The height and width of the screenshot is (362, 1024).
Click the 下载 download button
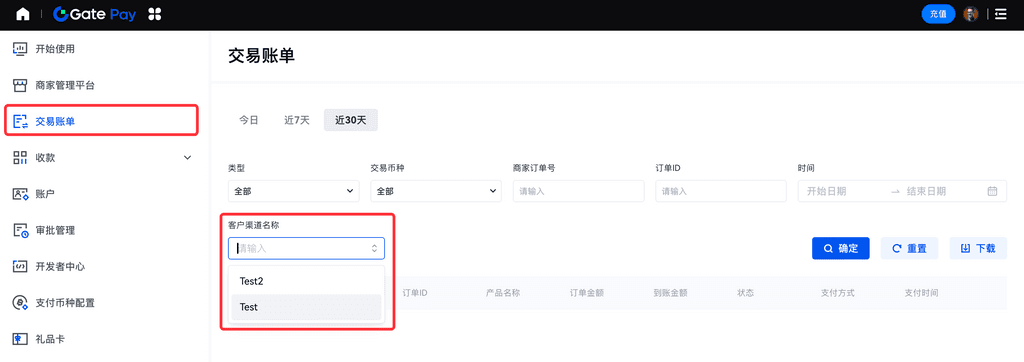coord(978,248)
